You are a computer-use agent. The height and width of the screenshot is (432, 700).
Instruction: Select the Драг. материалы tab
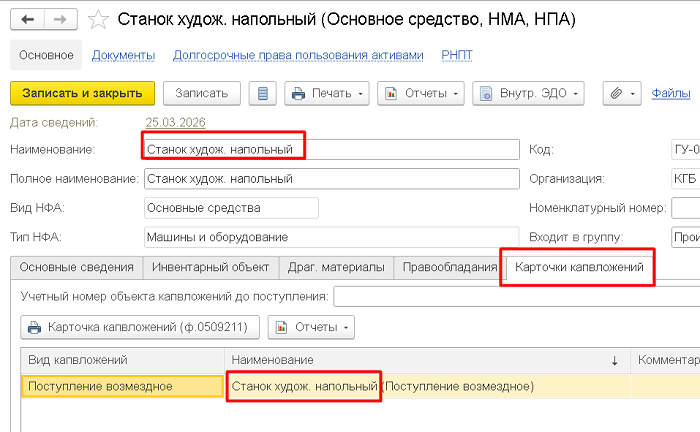[336, 267]
